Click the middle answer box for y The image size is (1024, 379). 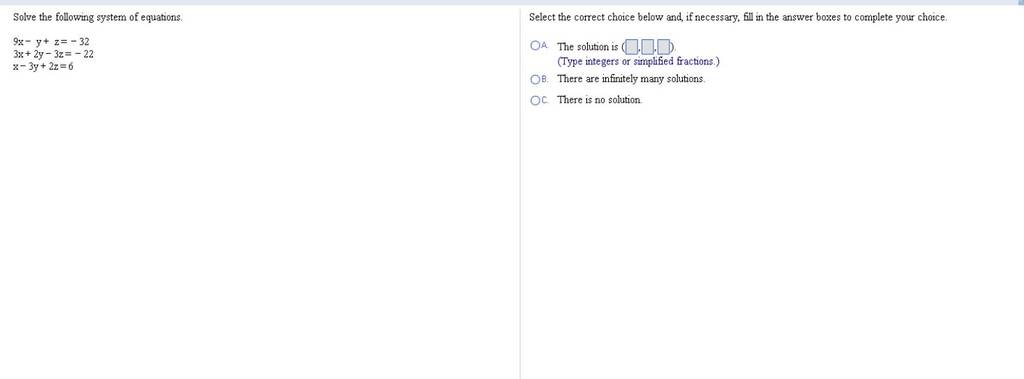(647, 46)
